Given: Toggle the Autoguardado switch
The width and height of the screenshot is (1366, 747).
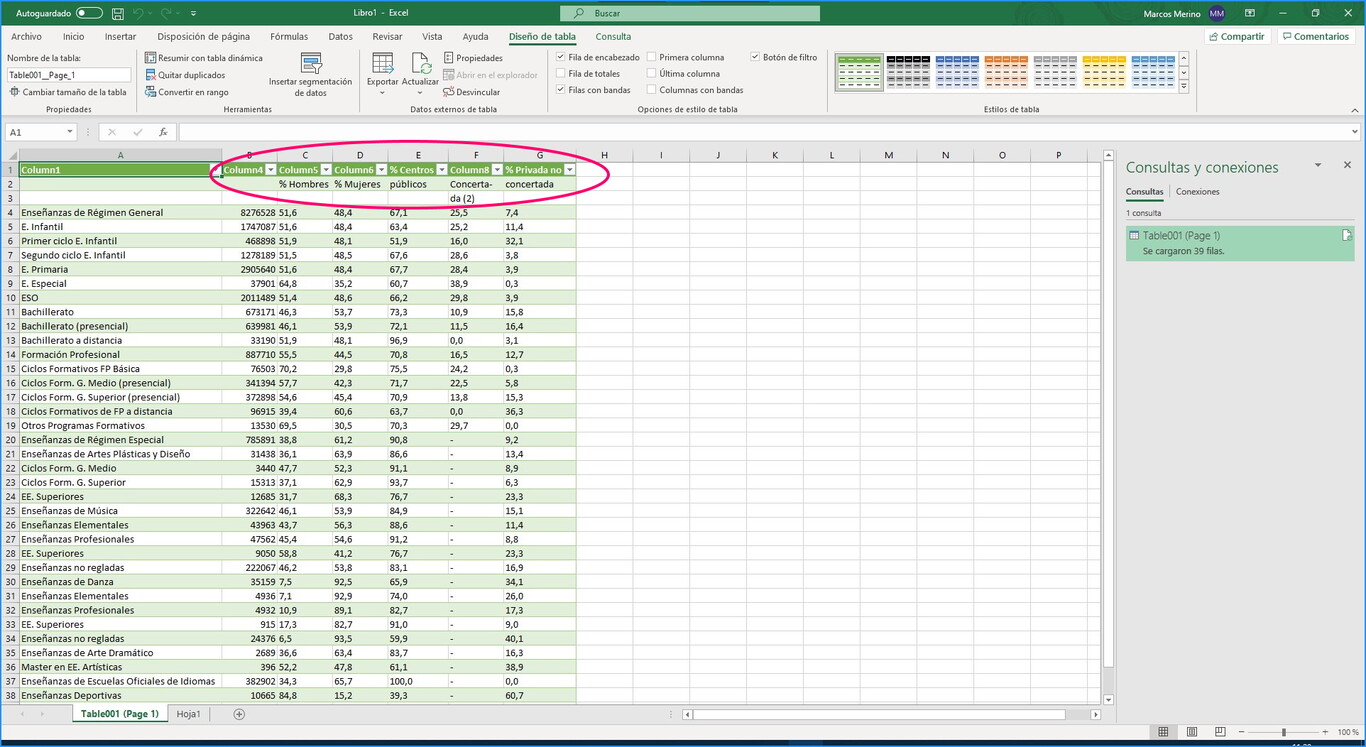Looking at the screenshot, I should coord(89,13).
